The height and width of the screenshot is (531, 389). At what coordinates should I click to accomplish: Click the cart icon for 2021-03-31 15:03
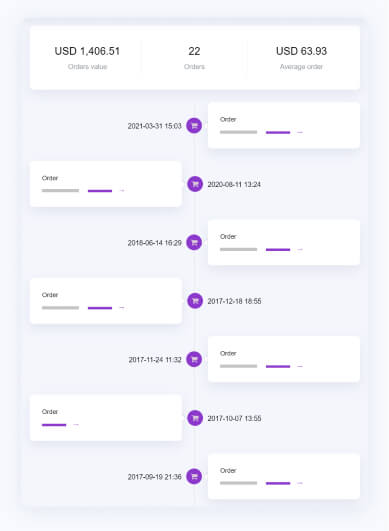point(194,126)
